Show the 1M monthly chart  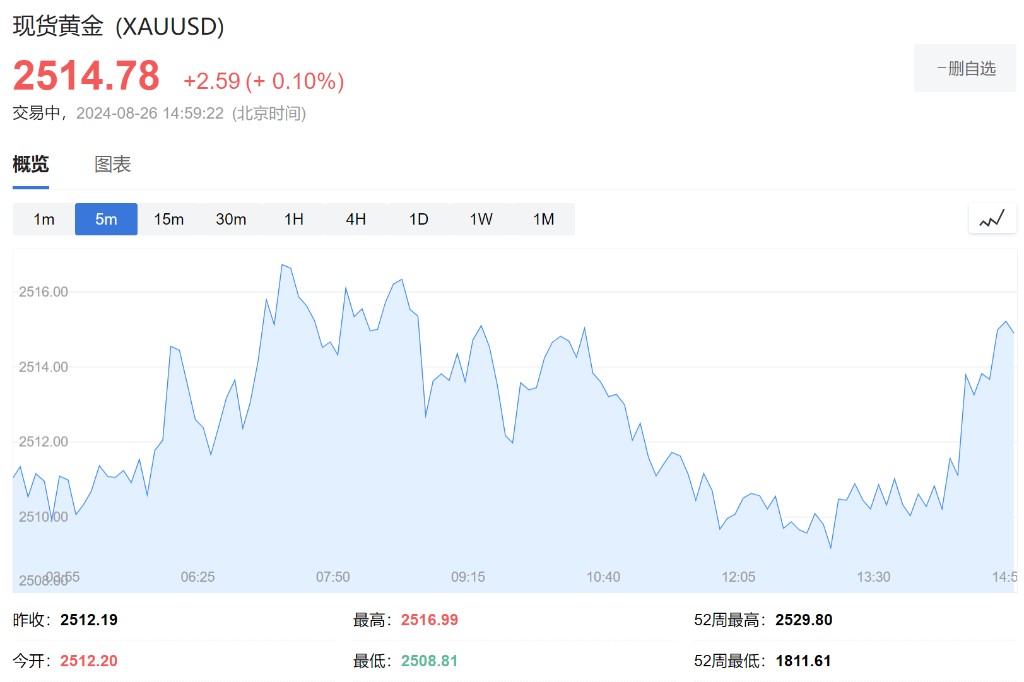(x=543, y=219)
